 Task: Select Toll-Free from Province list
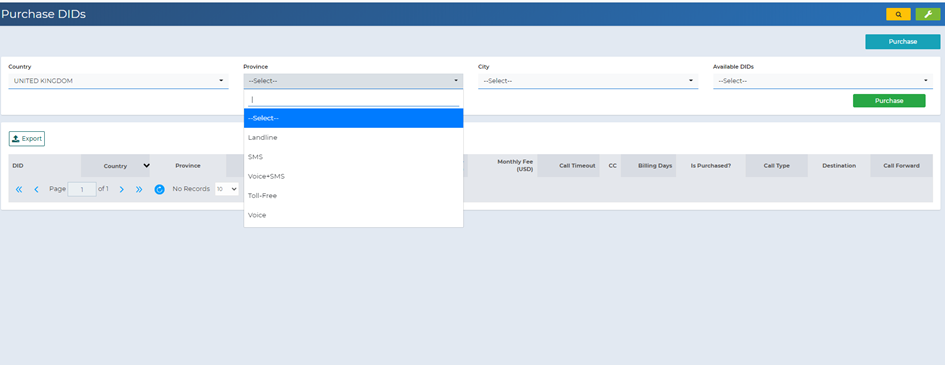(353, 196)
